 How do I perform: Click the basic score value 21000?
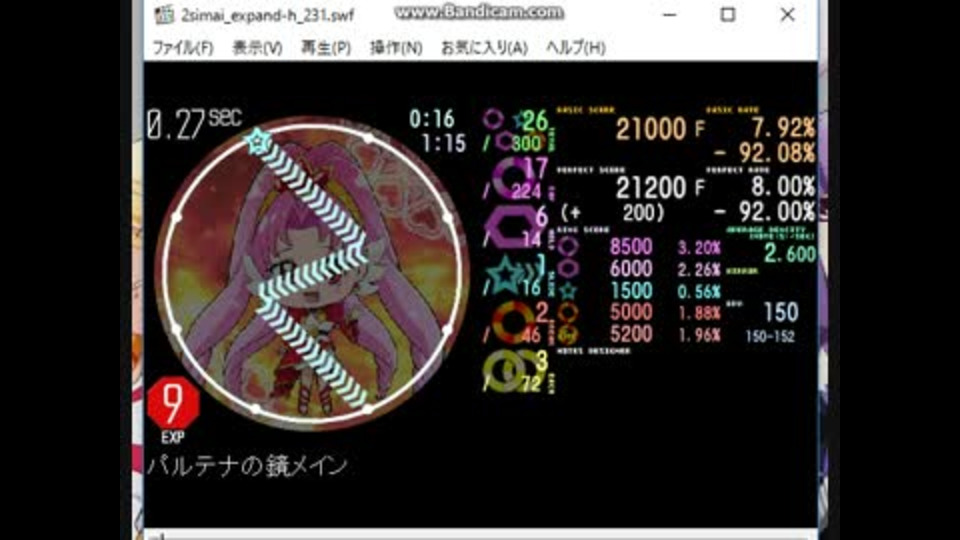(x=651, y=130)
